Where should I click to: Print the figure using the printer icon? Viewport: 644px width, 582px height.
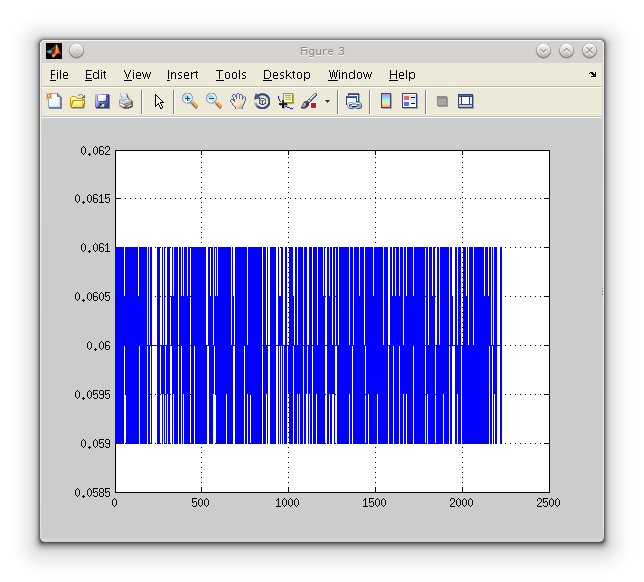click(x=126, y=101)
